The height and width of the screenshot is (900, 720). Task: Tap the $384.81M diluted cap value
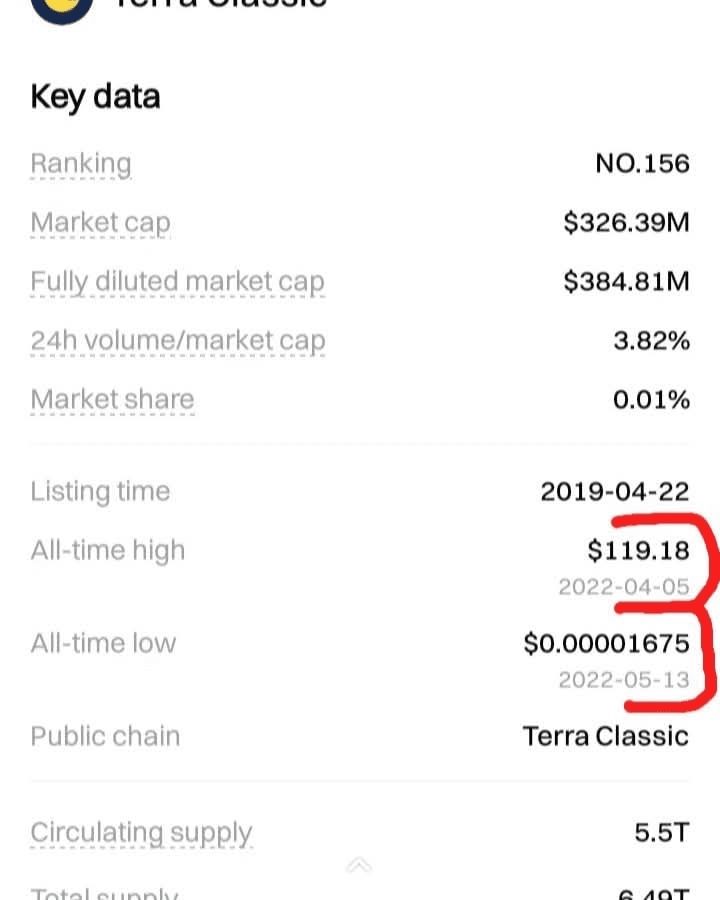click(626, 282)
